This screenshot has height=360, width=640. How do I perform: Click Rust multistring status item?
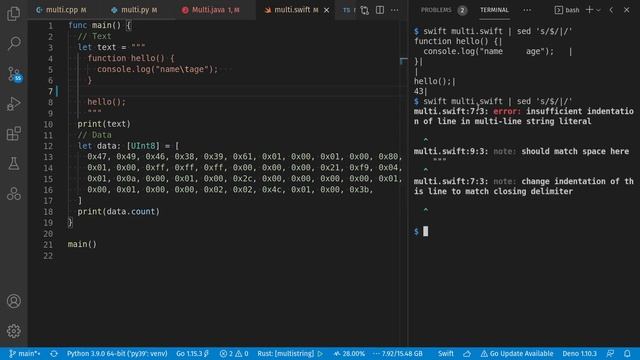tap(286, 353)
